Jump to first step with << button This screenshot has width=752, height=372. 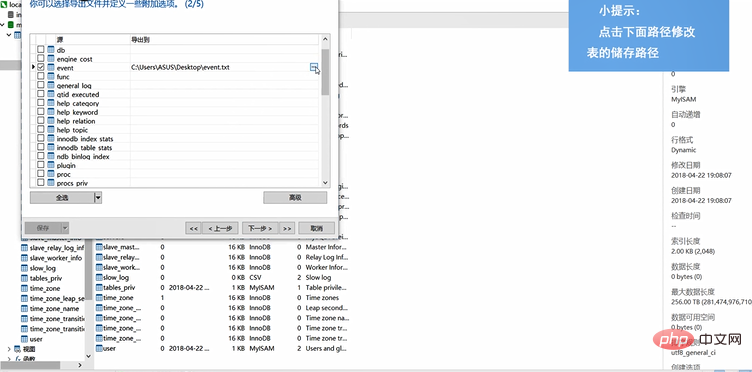pyautogui.click(x=193, y=229)
